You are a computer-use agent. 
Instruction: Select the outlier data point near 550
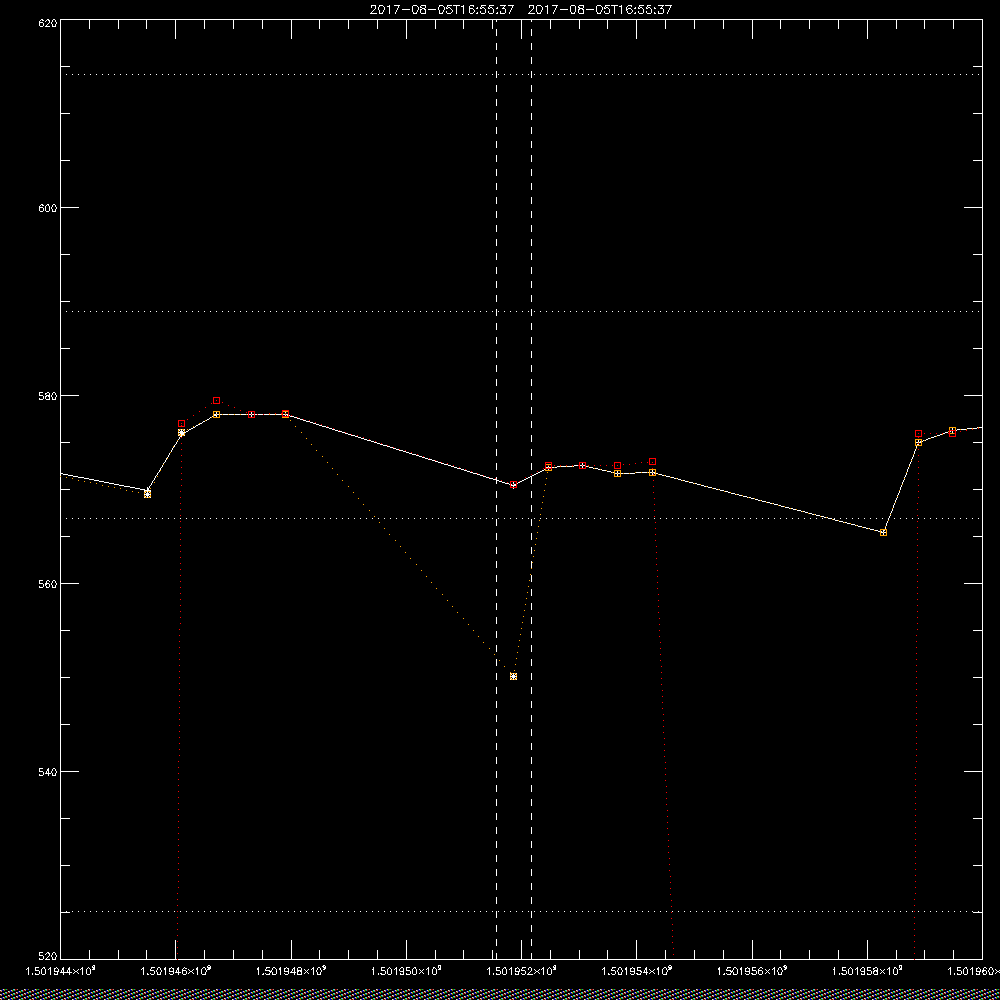pyautogui.click(x=513, y=677)
